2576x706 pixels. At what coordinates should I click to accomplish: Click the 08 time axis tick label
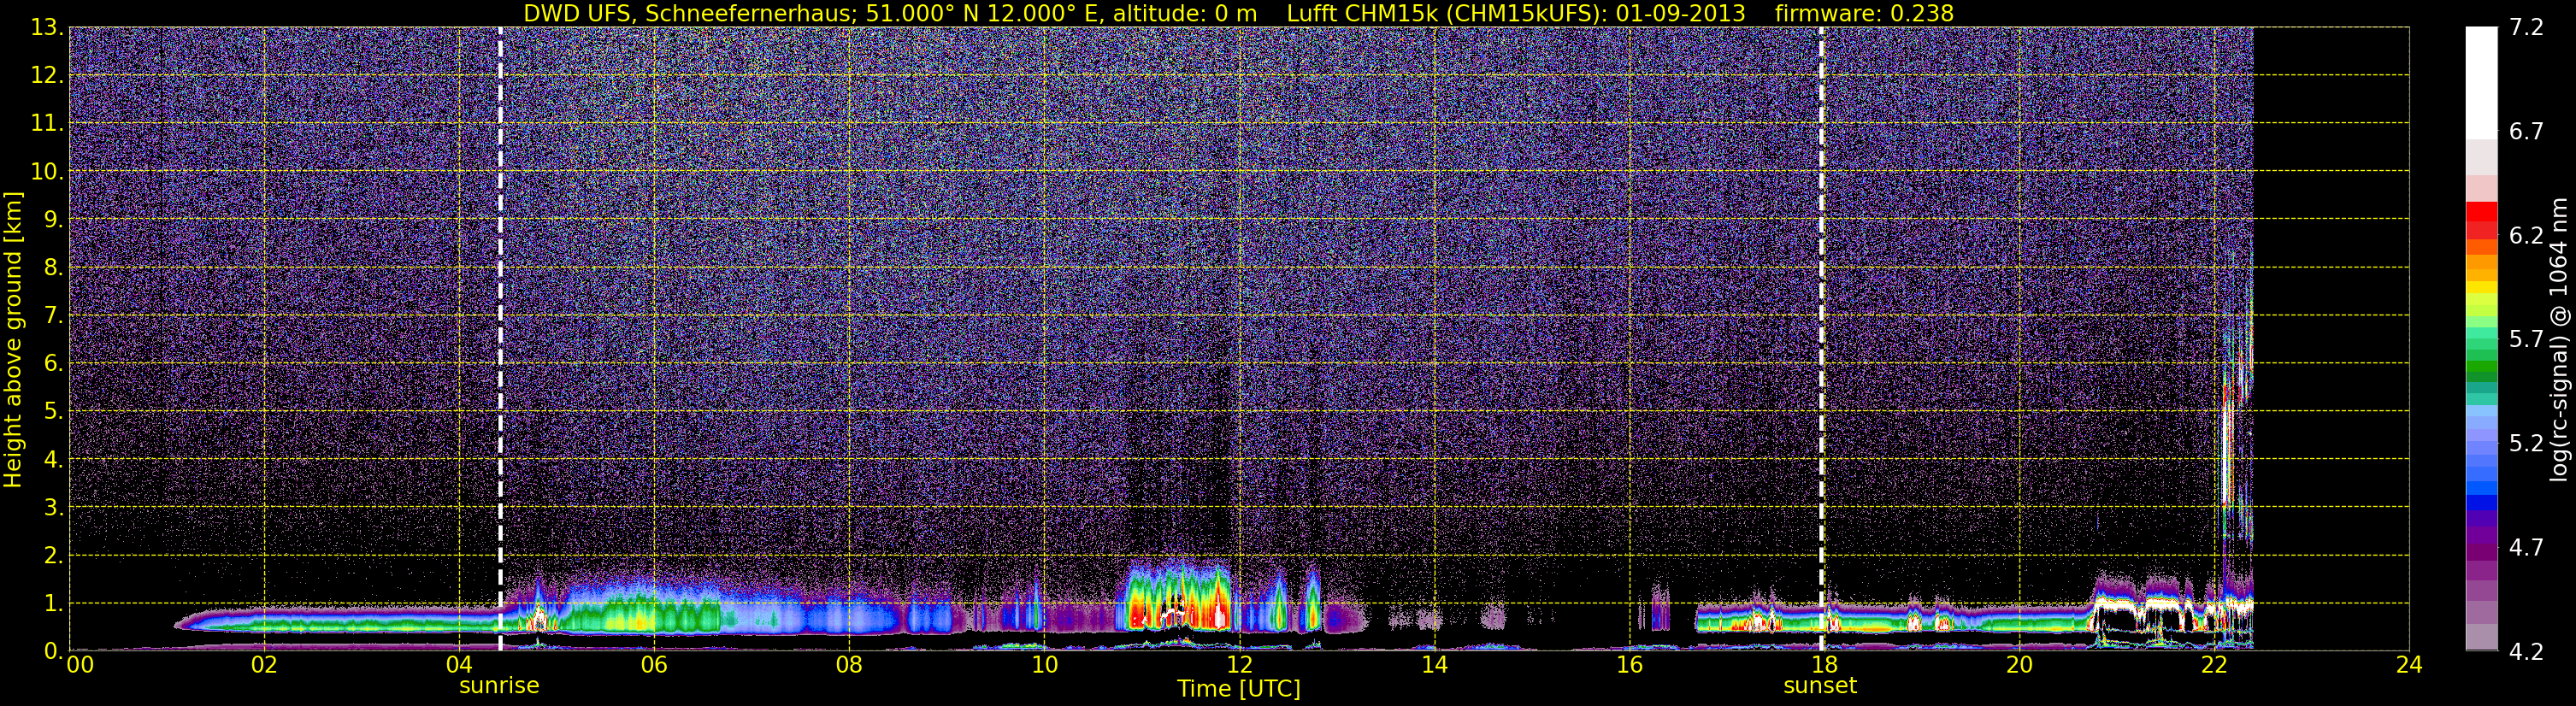[x=848, y=665]
